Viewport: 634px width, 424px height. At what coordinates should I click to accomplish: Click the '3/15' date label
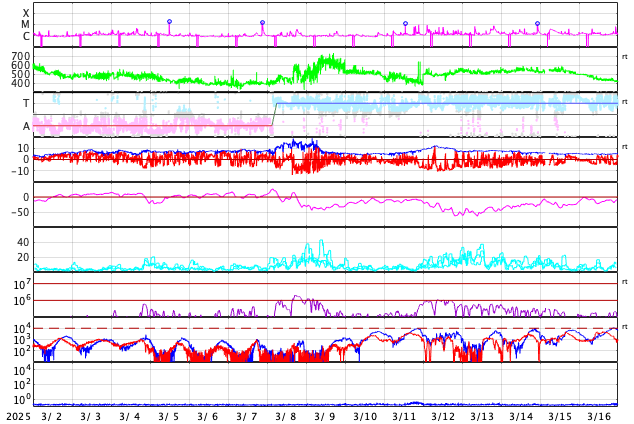[560, 417]
